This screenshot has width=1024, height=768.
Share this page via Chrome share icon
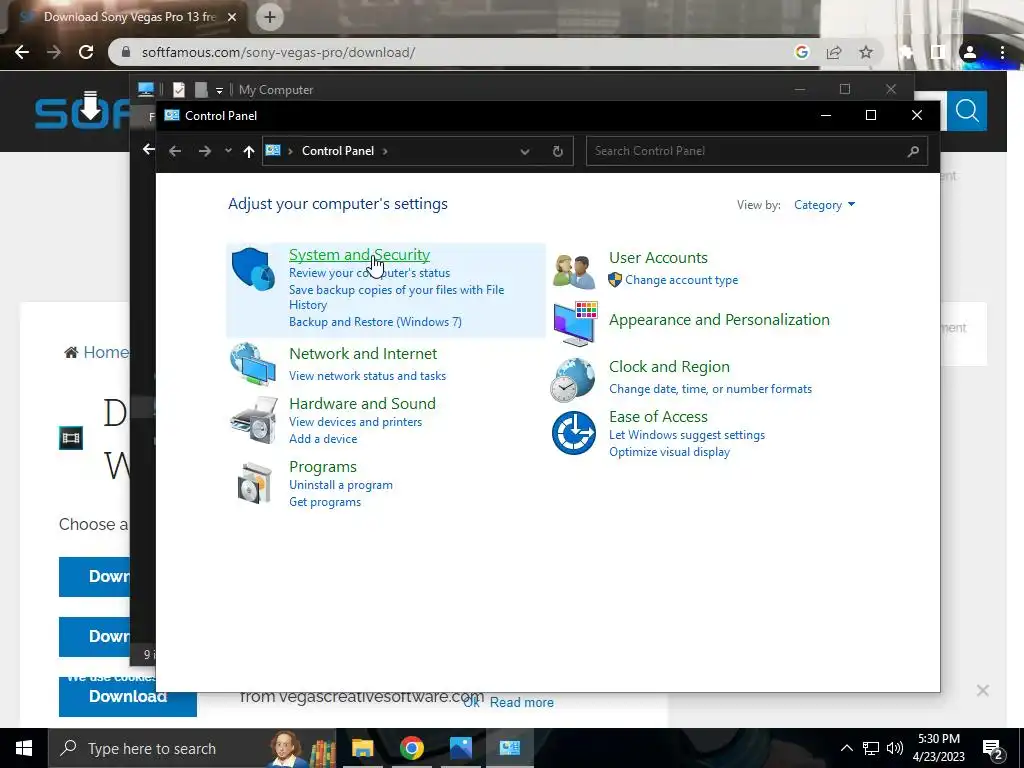tap(834, 52)
